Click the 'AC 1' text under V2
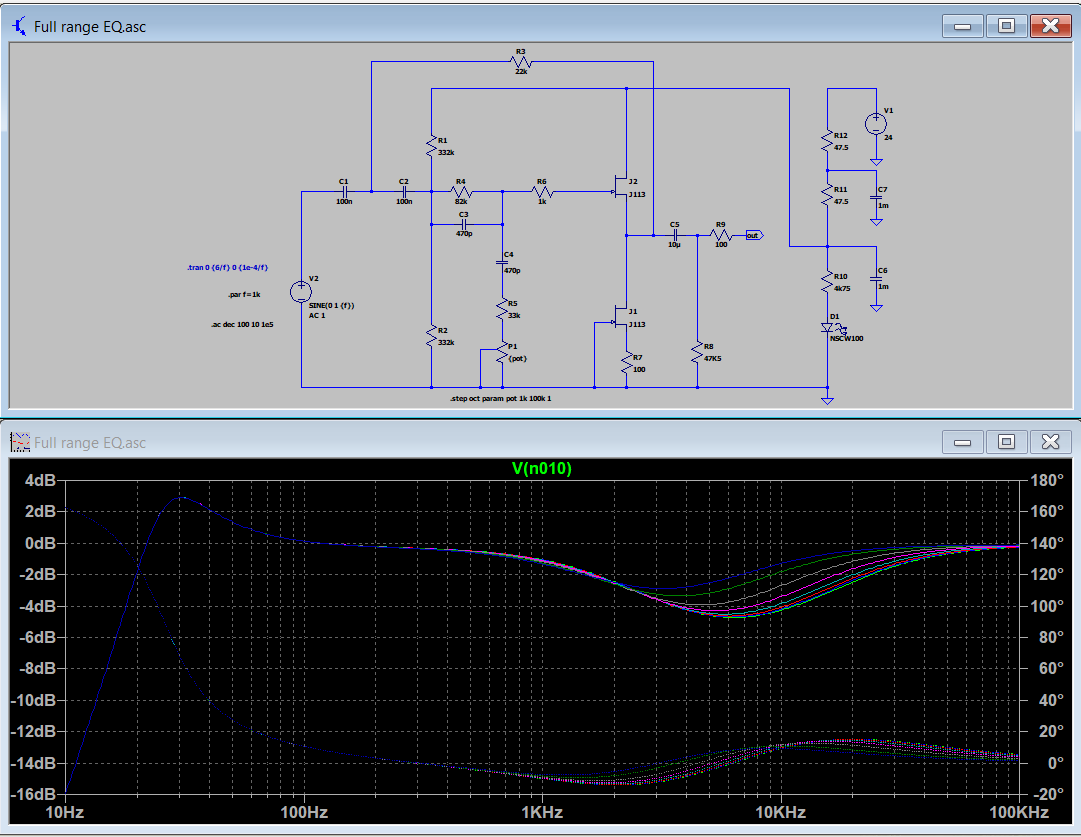 click(x=317, y=316)
